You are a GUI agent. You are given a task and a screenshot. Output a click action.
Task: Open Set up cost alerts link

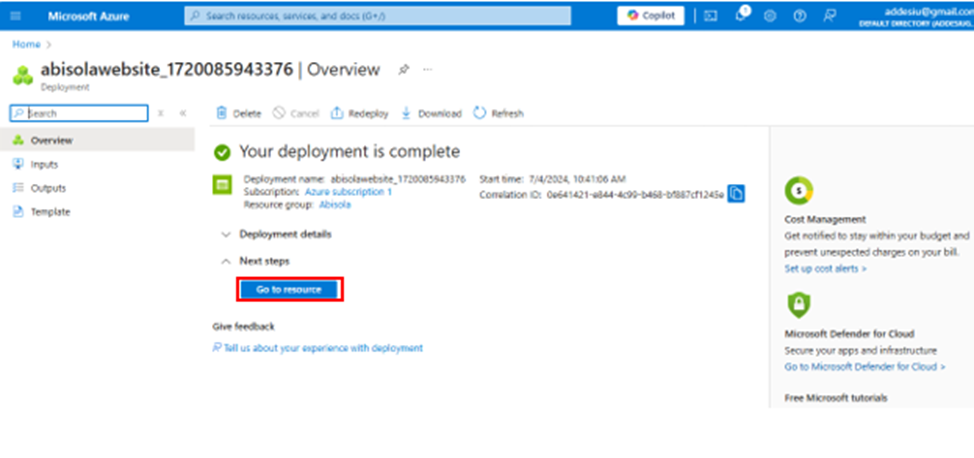click(826, 268)
